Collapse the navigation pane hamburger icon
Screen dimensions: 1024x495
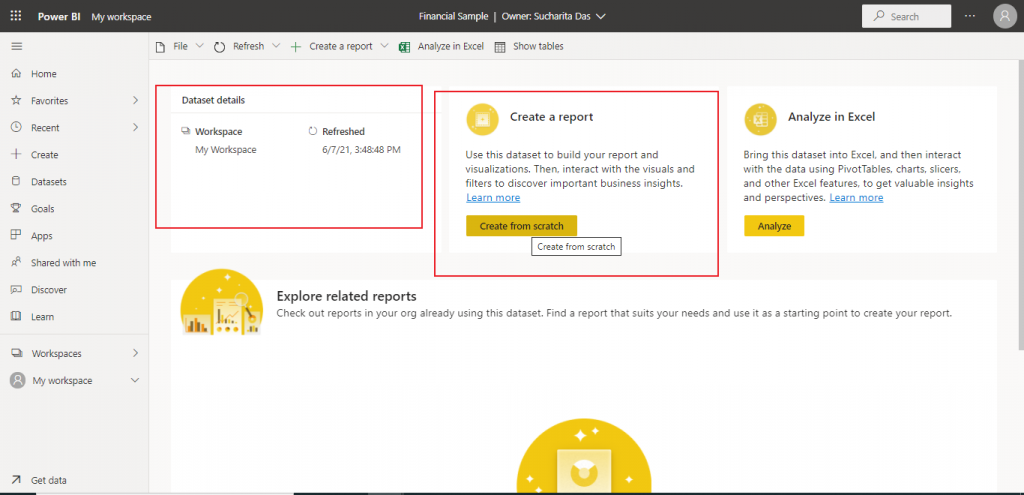tap(16, 46)
